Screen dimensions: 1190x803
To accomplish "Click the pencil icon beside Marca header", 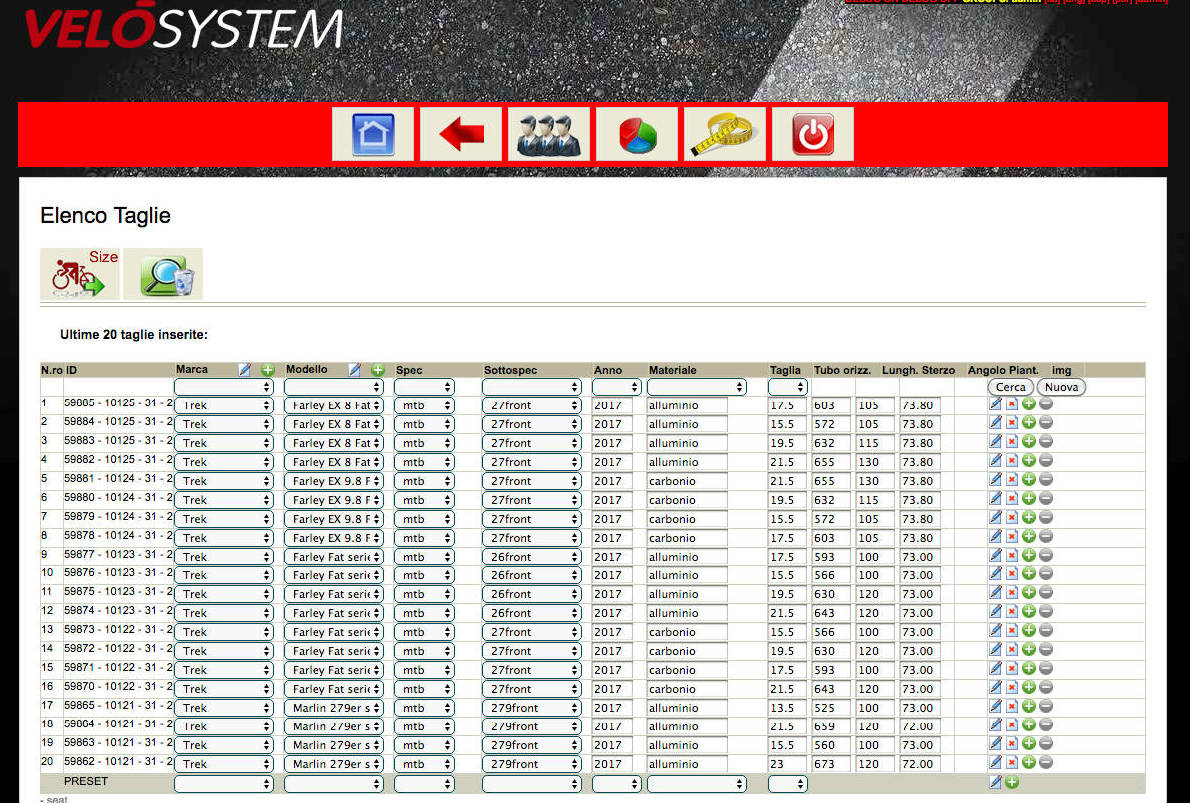I will coord(244,370).
